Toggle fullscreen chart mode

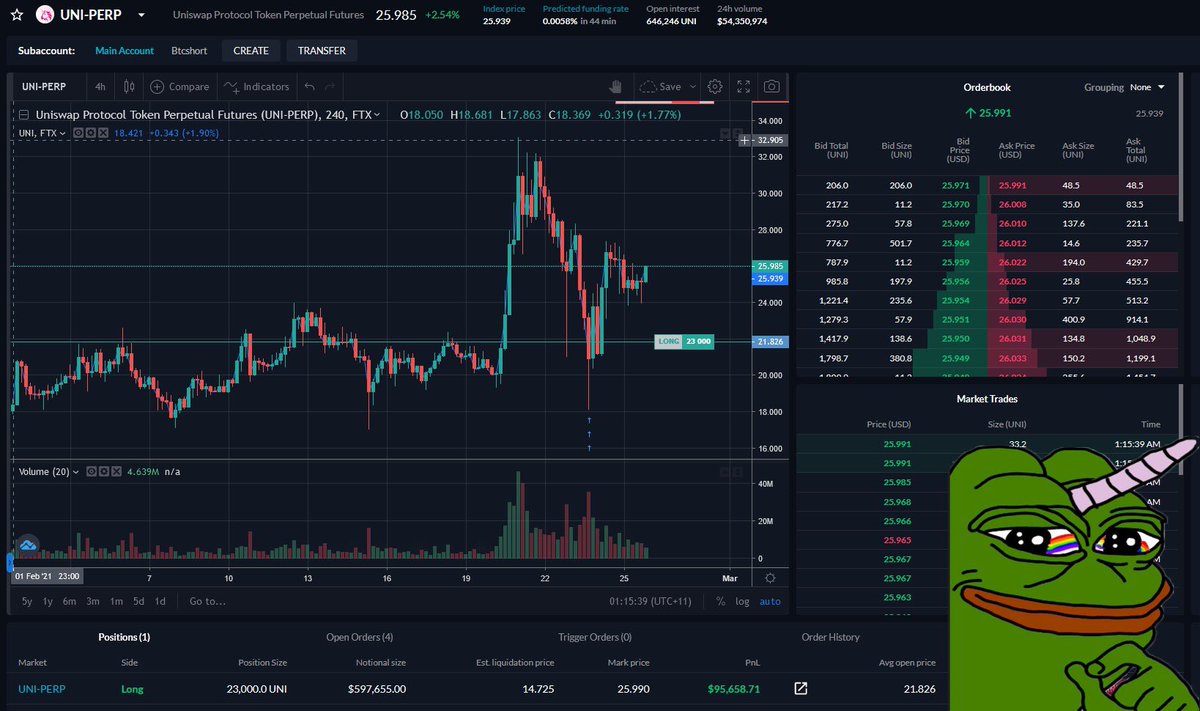point(743,87)
